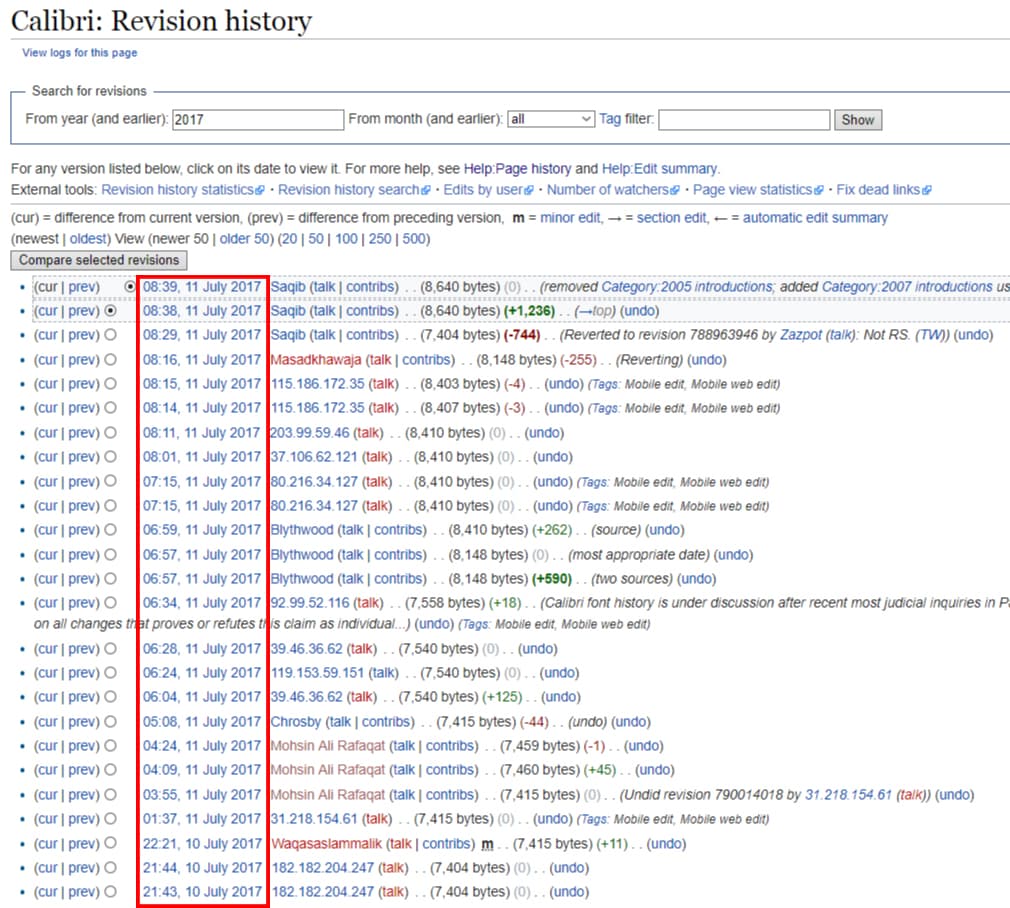Select radio button for 05:08 revision

pyautogui.click(x=111, y=722)
